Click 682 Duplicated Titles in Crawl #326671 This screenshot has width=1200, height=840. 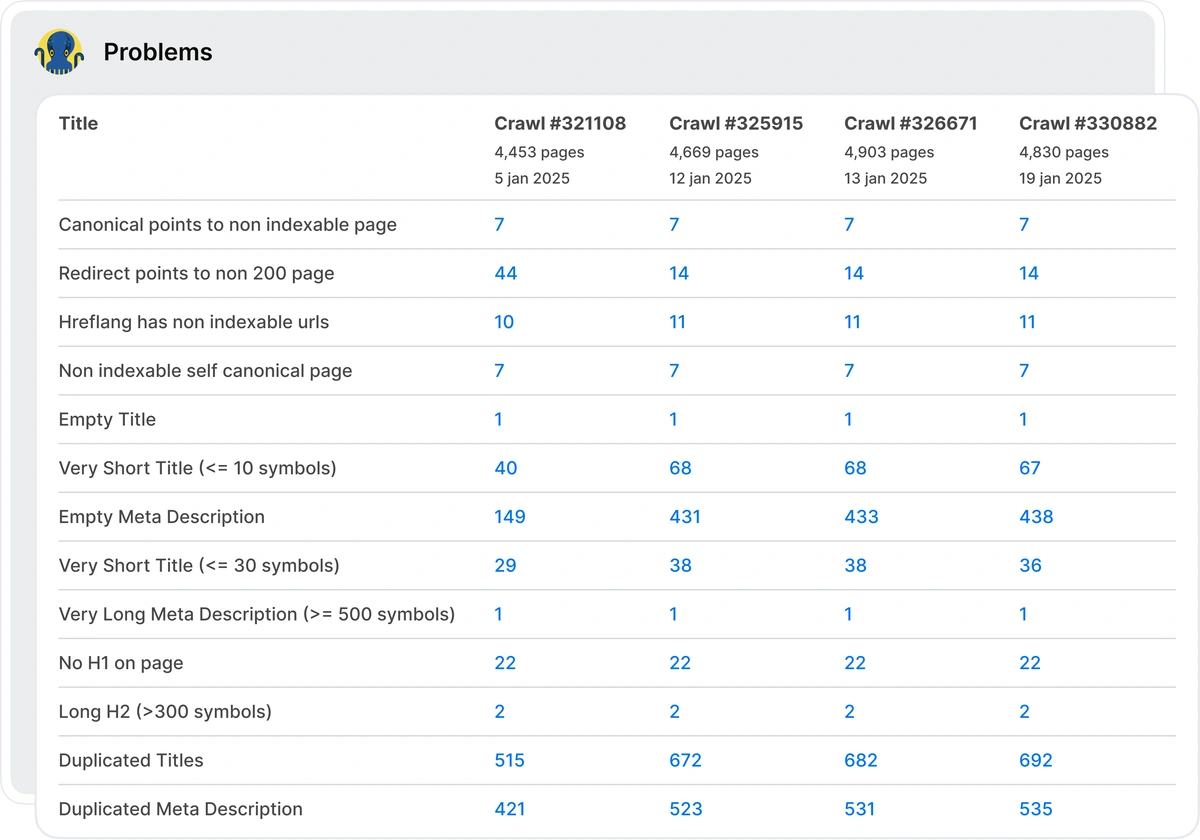click(860, 761)
